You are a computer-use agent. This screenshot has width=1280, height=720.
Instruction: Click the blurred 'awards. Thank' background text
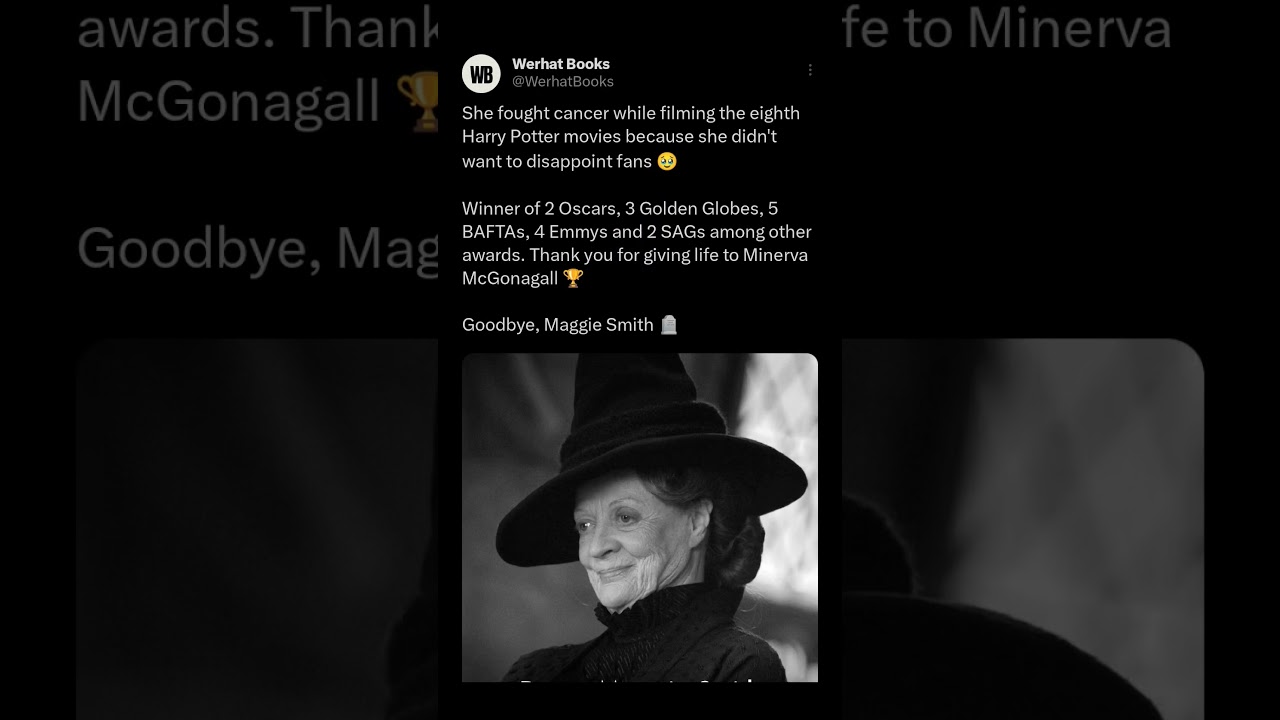[257, 29]
